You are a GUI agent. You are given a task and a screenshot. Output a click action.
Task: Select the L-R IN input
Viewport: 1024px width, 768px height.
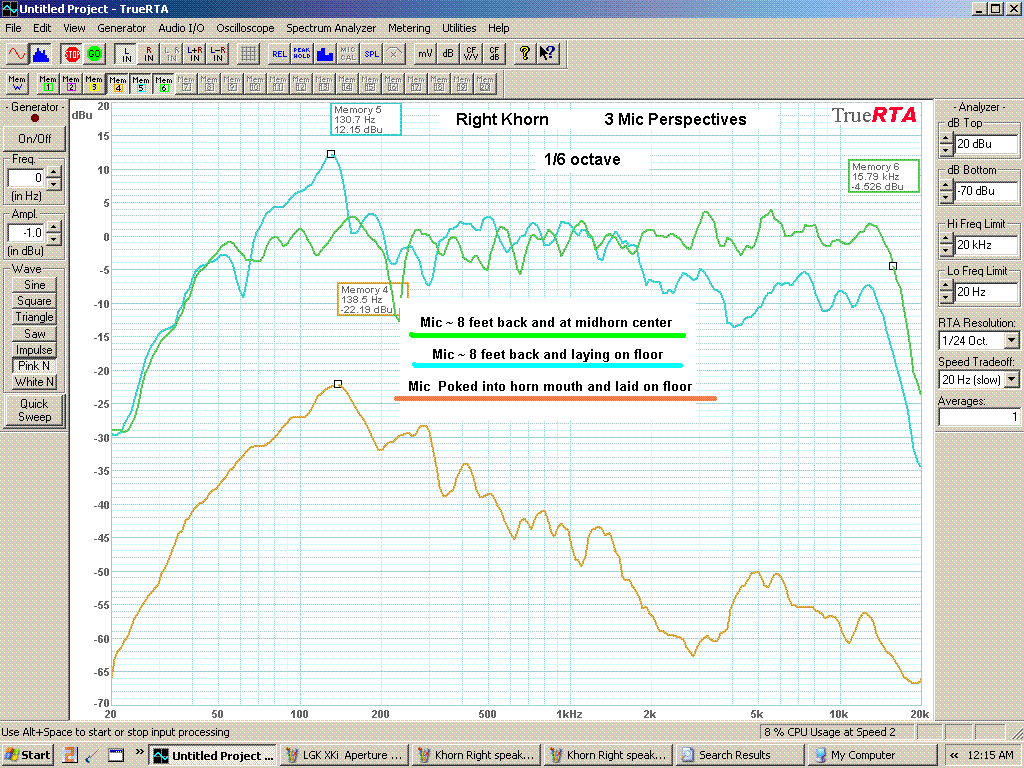tap(217, 54)
